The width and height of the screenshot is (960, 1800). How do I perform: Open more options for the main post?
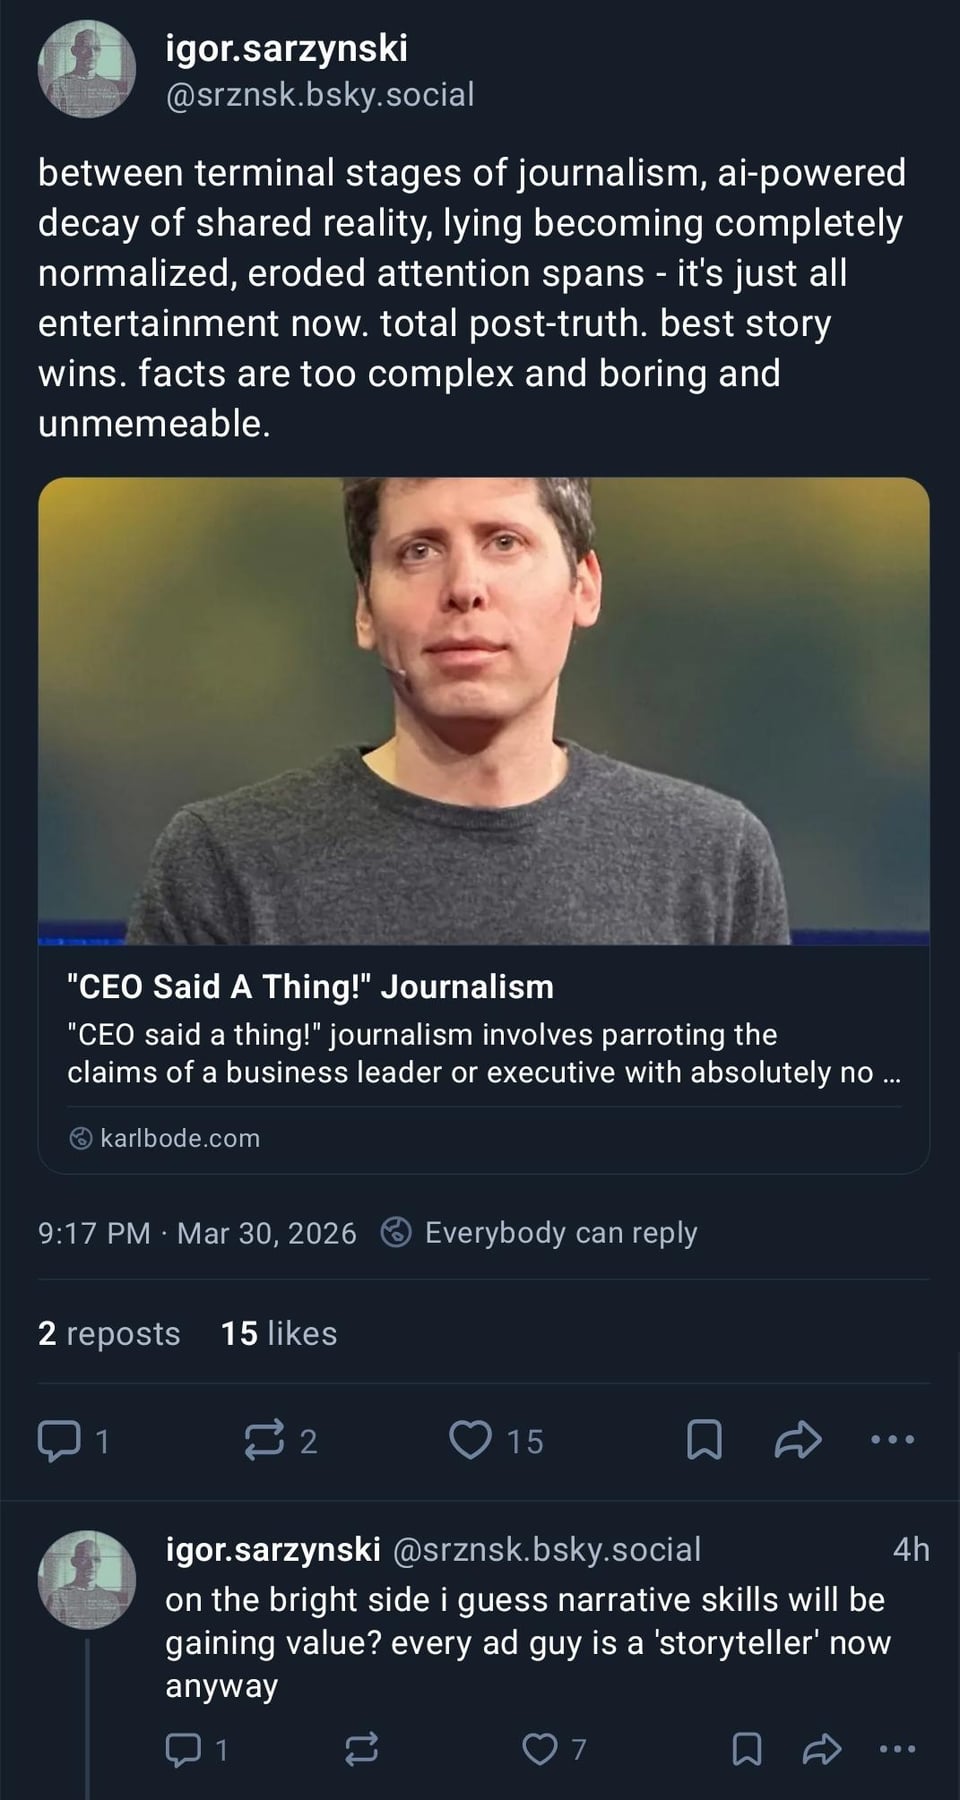coord(892,1440)
